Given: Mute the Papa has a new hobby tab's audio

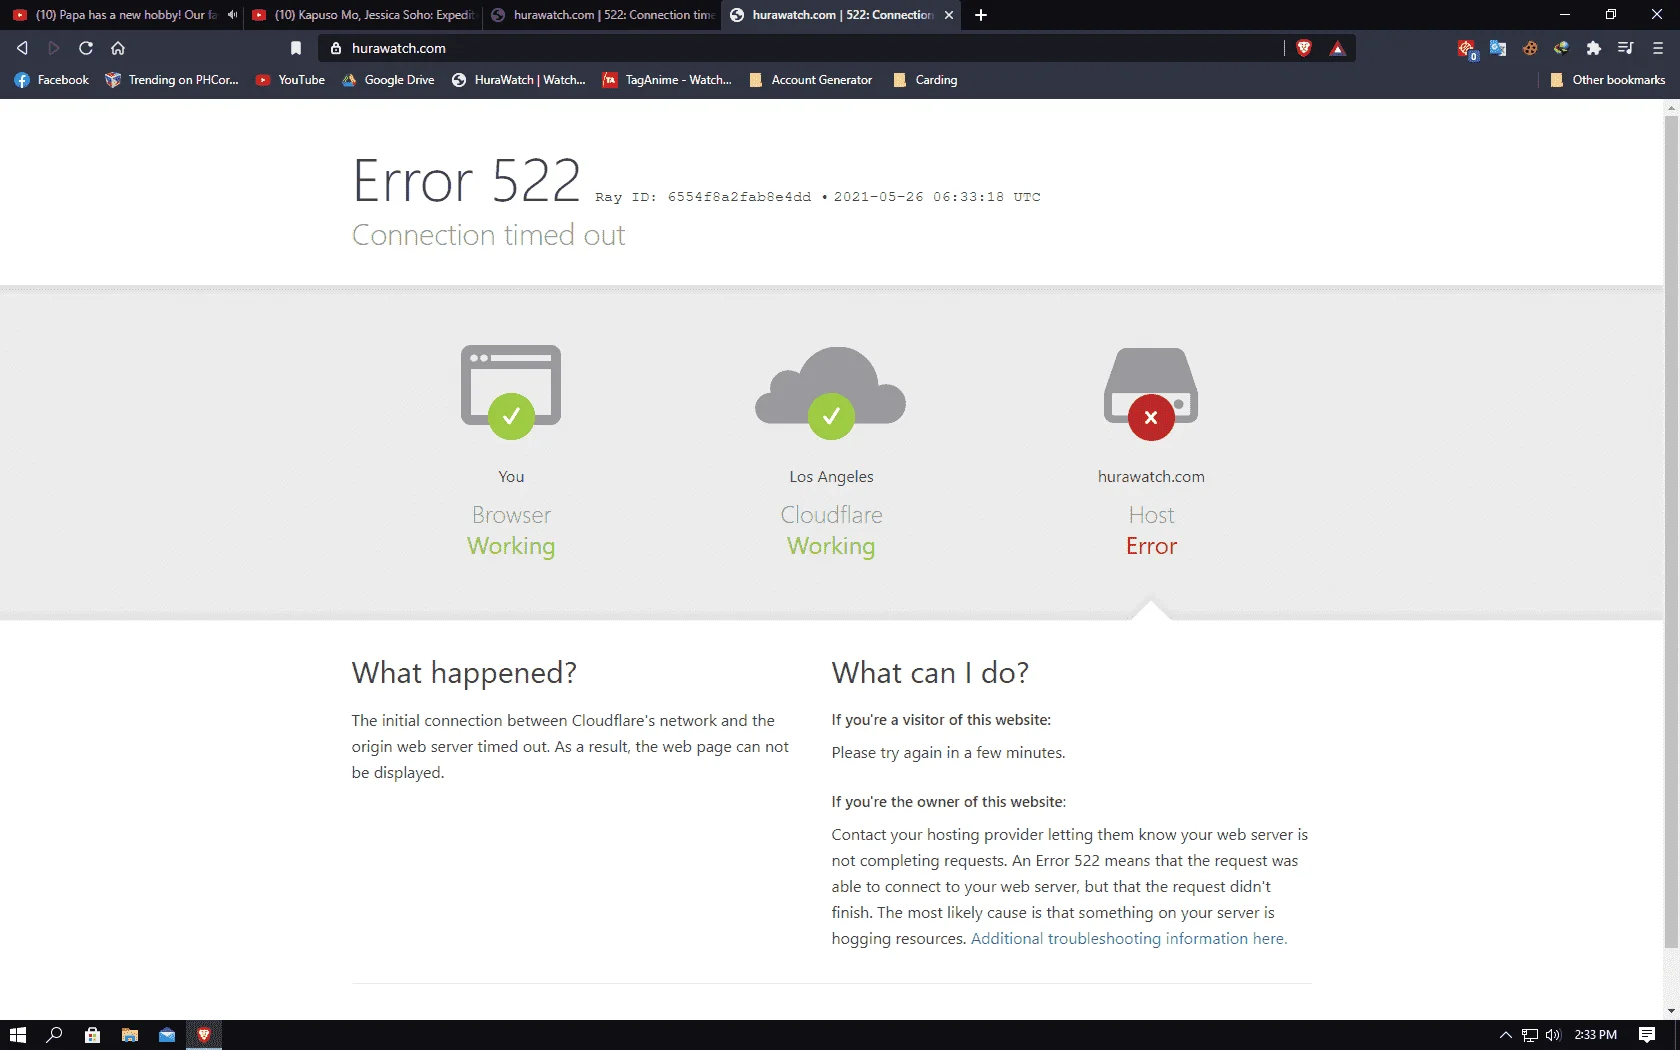Looking at the screenshot, I should tap(232, 15).
